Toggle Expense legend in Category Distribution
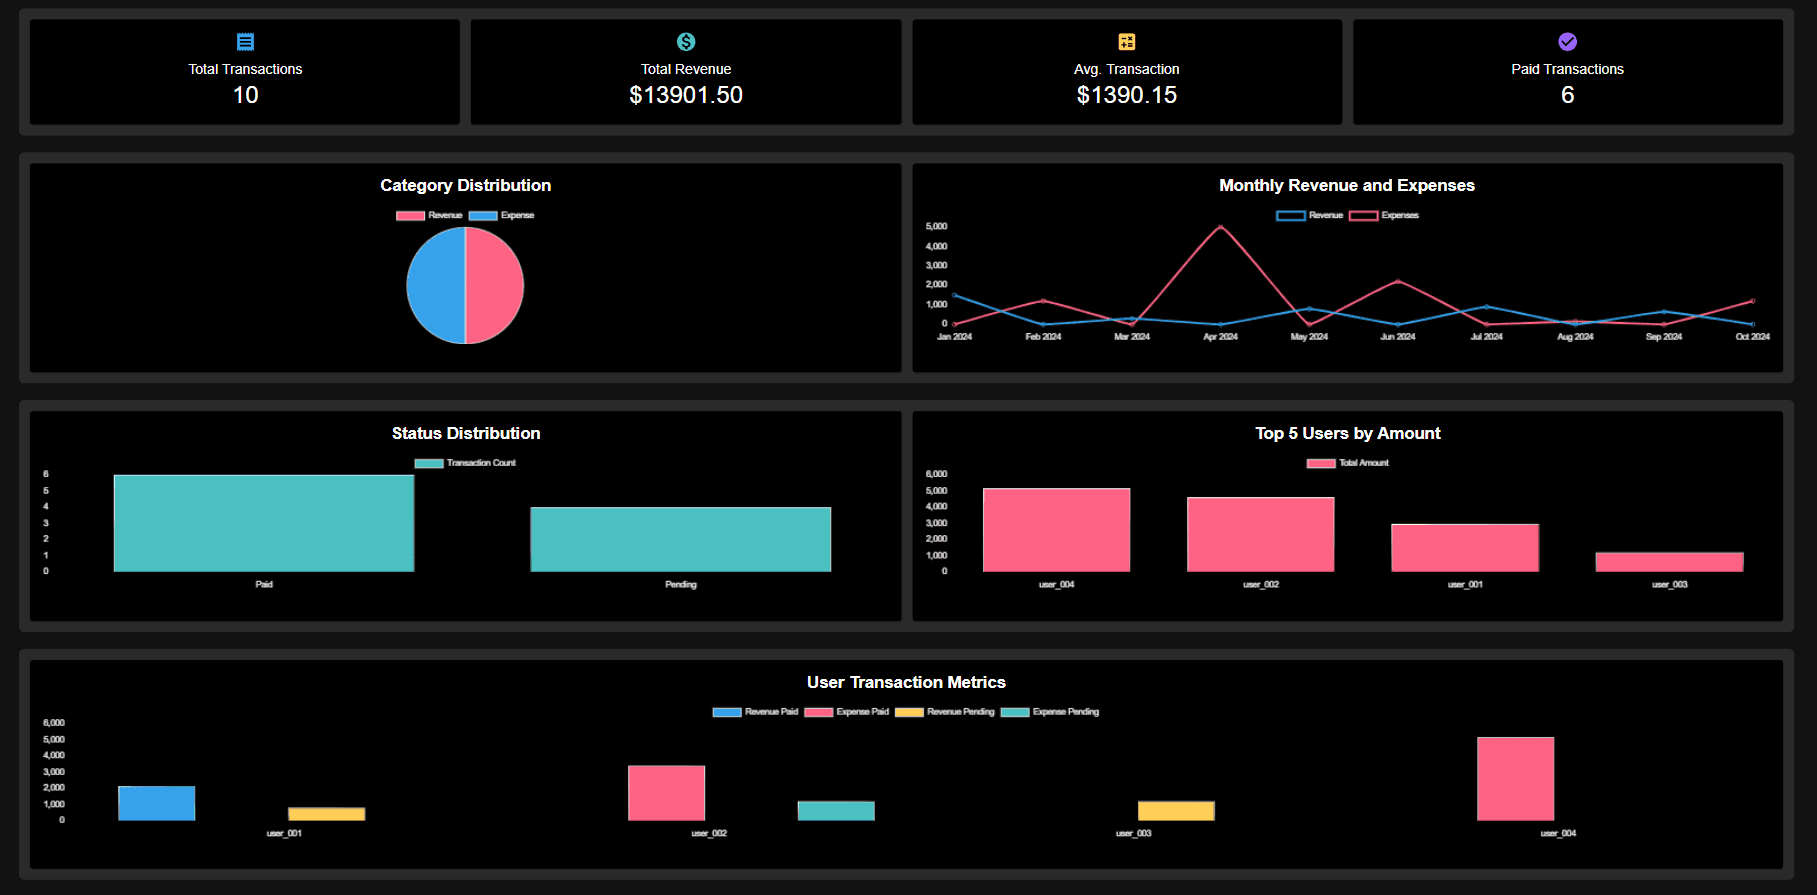 pyautogui.click(x=501, y=216)
